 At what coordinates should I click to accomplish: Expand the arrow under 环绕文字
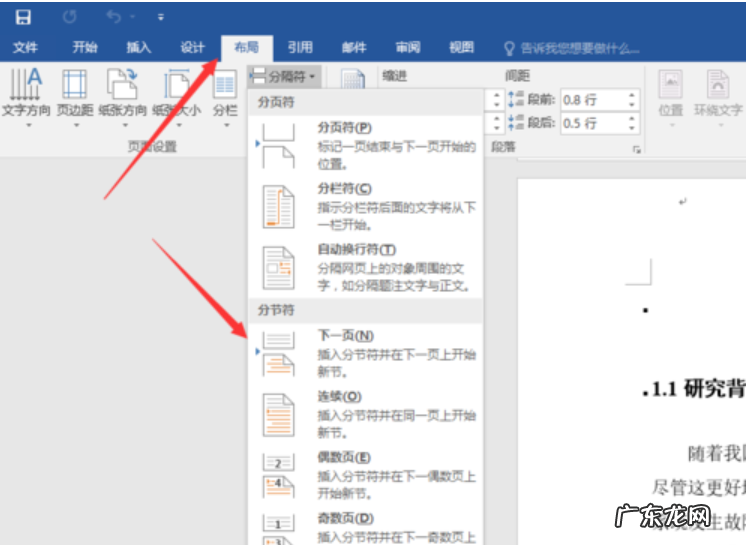point(720,126)
